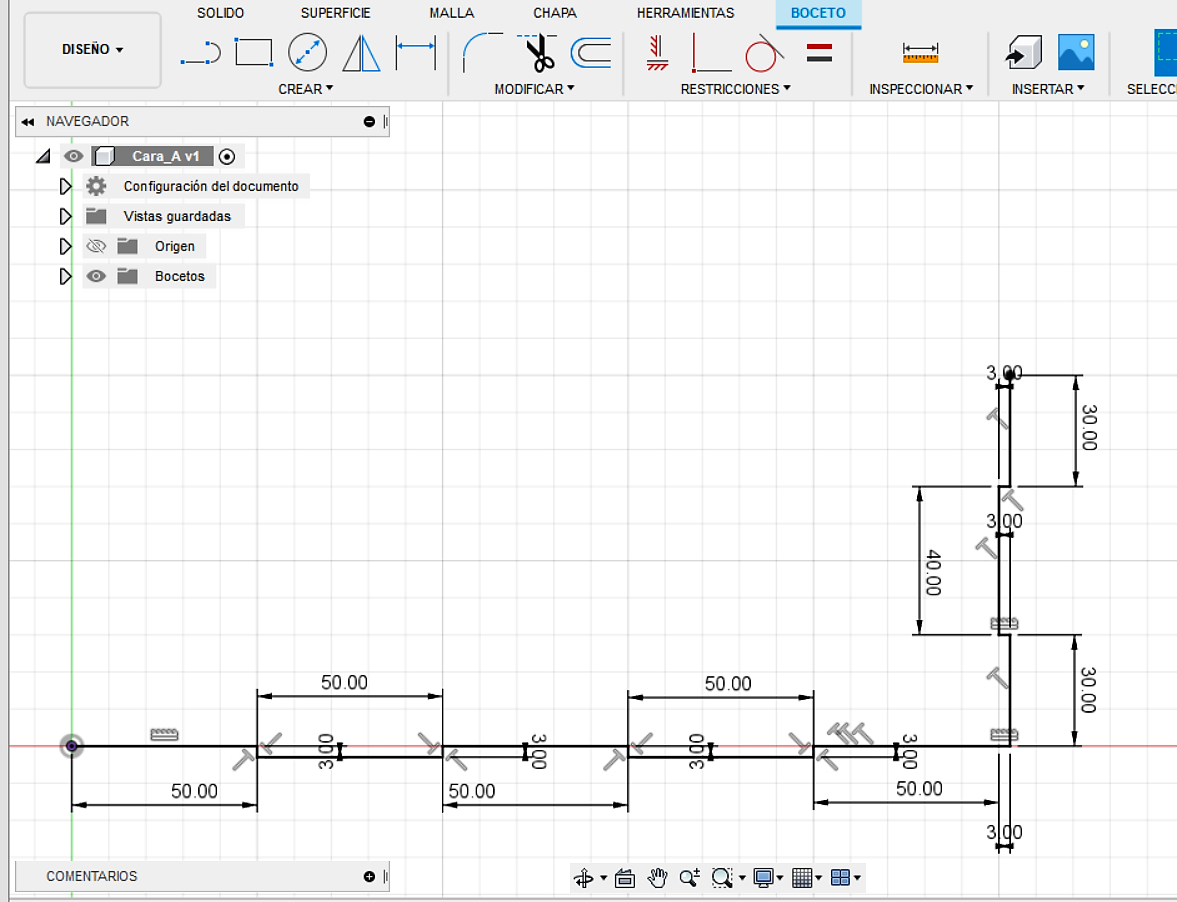Open the INSERTAR dropdown menu
Screen dimensions: 1177x902
click(x=1048, y=89)
